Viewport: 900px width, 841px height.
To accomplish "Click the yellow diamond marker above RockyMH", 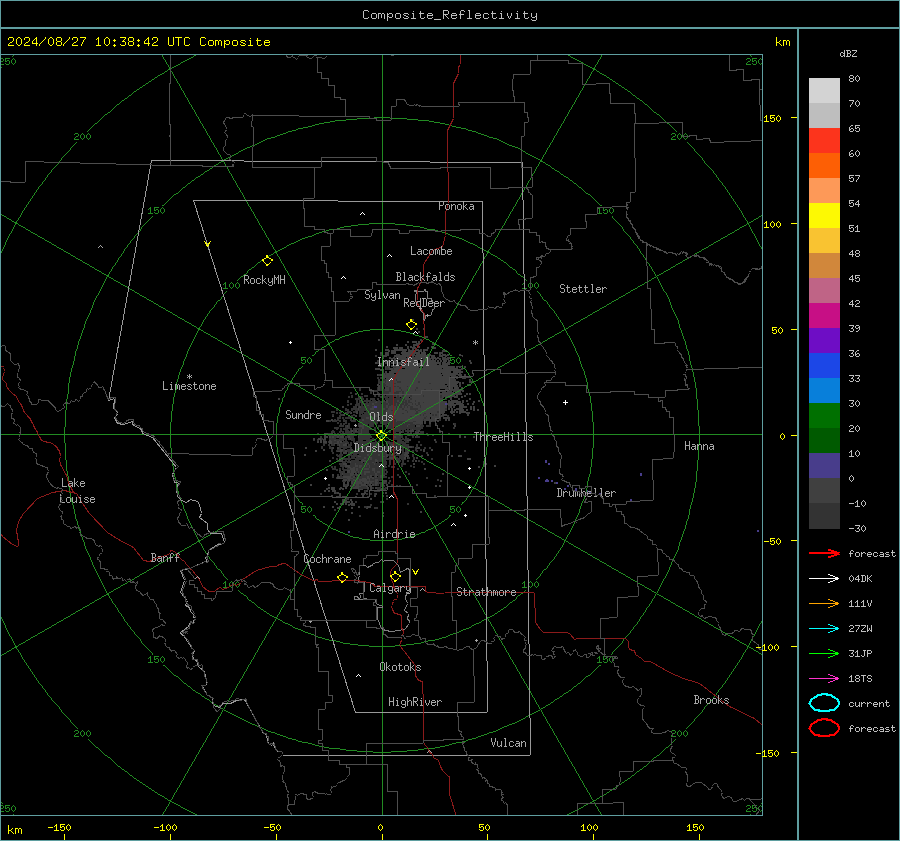I will [267, 261].
